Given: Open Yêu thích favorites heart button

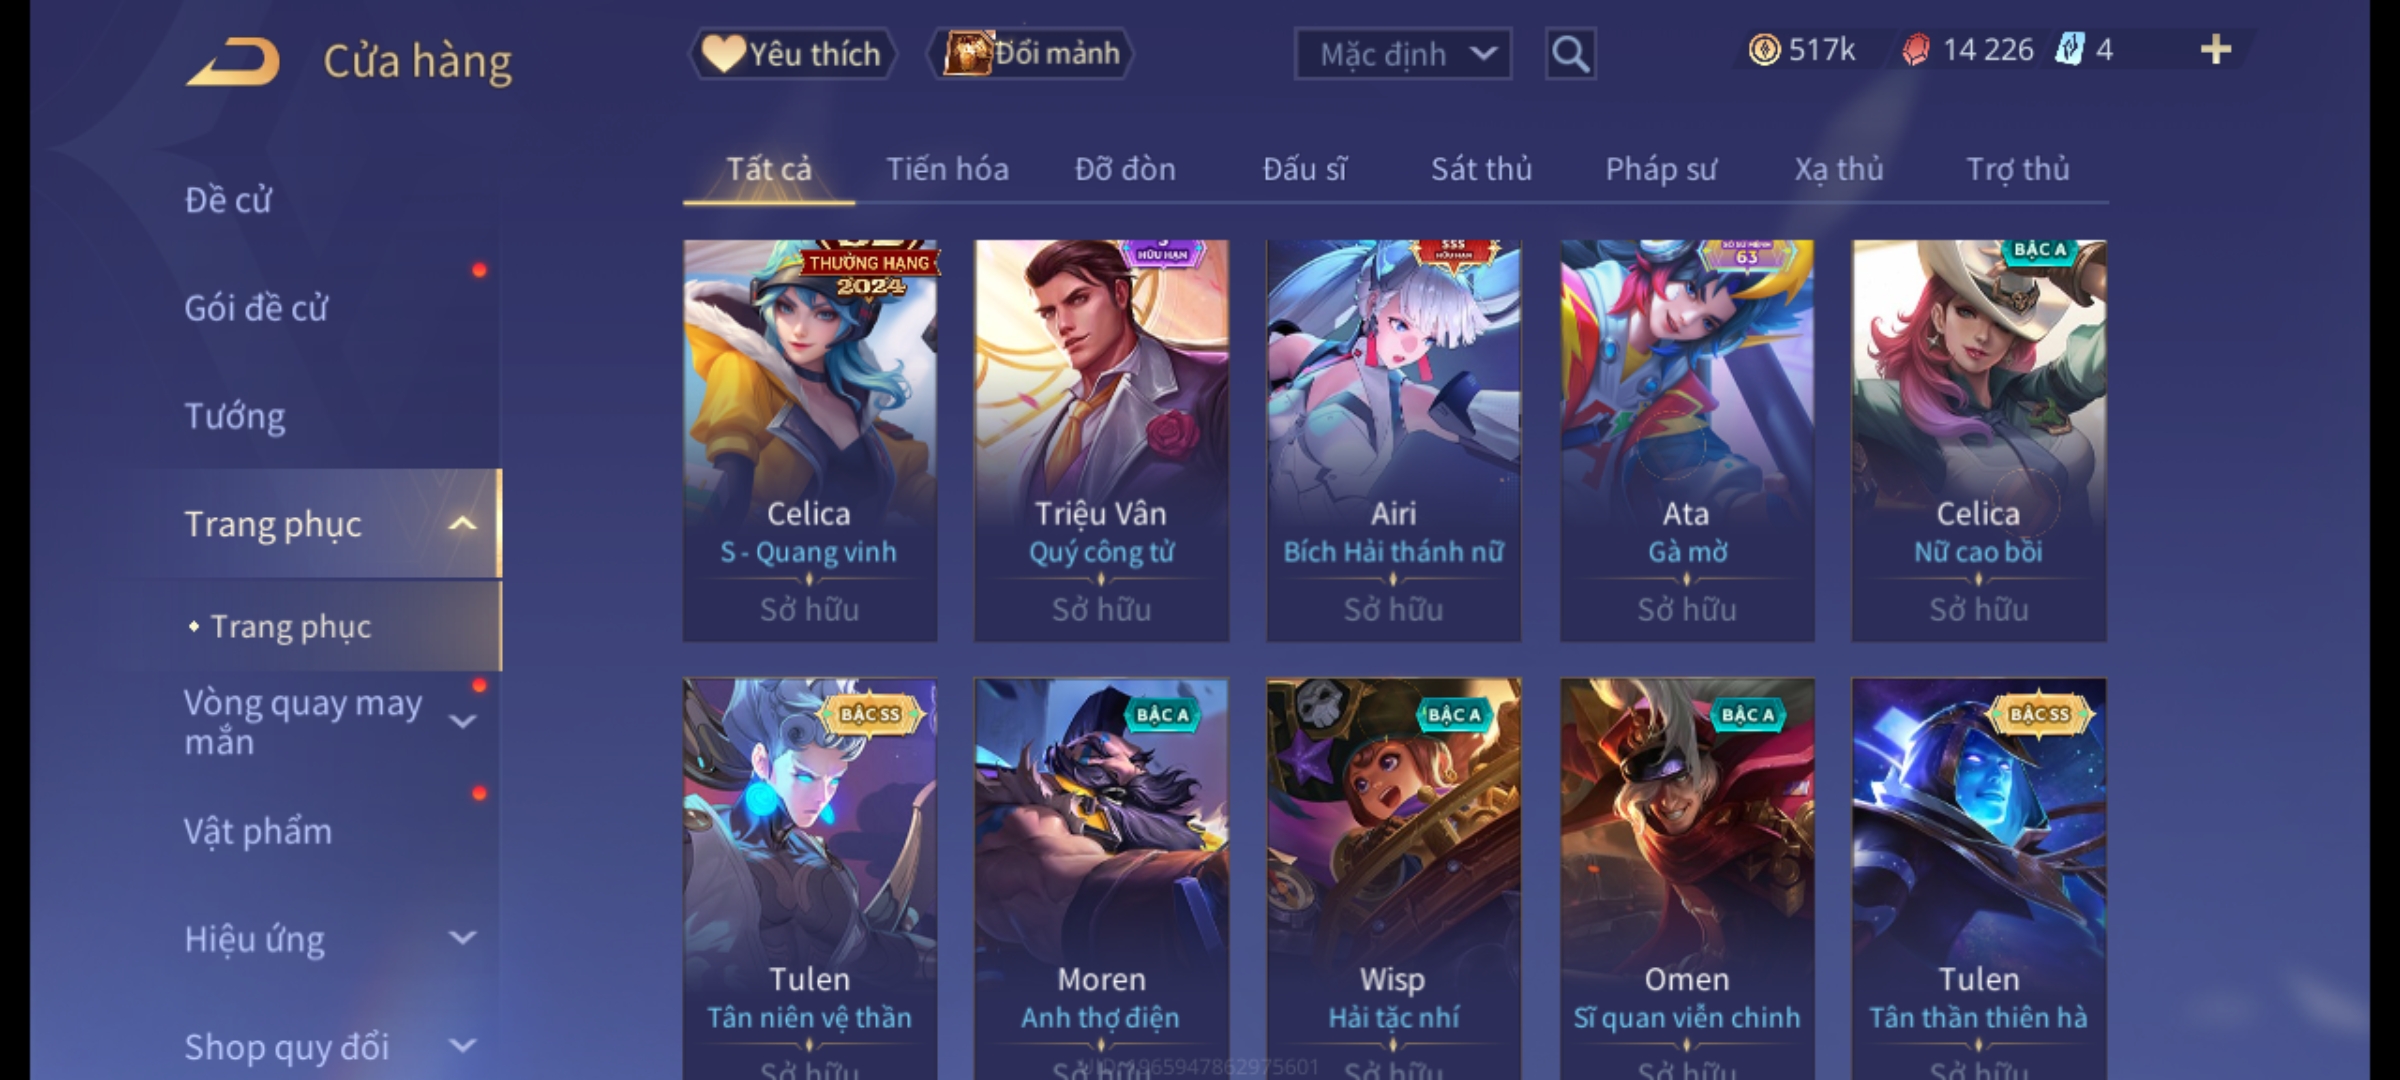Looking at the screenshot, I should coord(792,54).
